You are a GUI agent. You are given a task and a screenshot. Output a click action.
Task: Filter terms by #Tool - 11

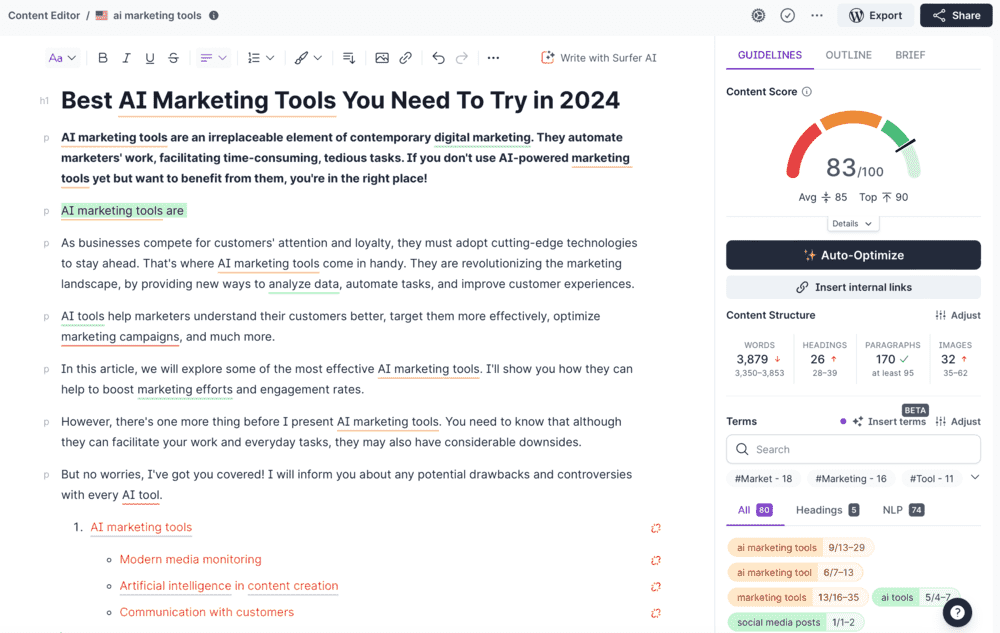[932, 479]
